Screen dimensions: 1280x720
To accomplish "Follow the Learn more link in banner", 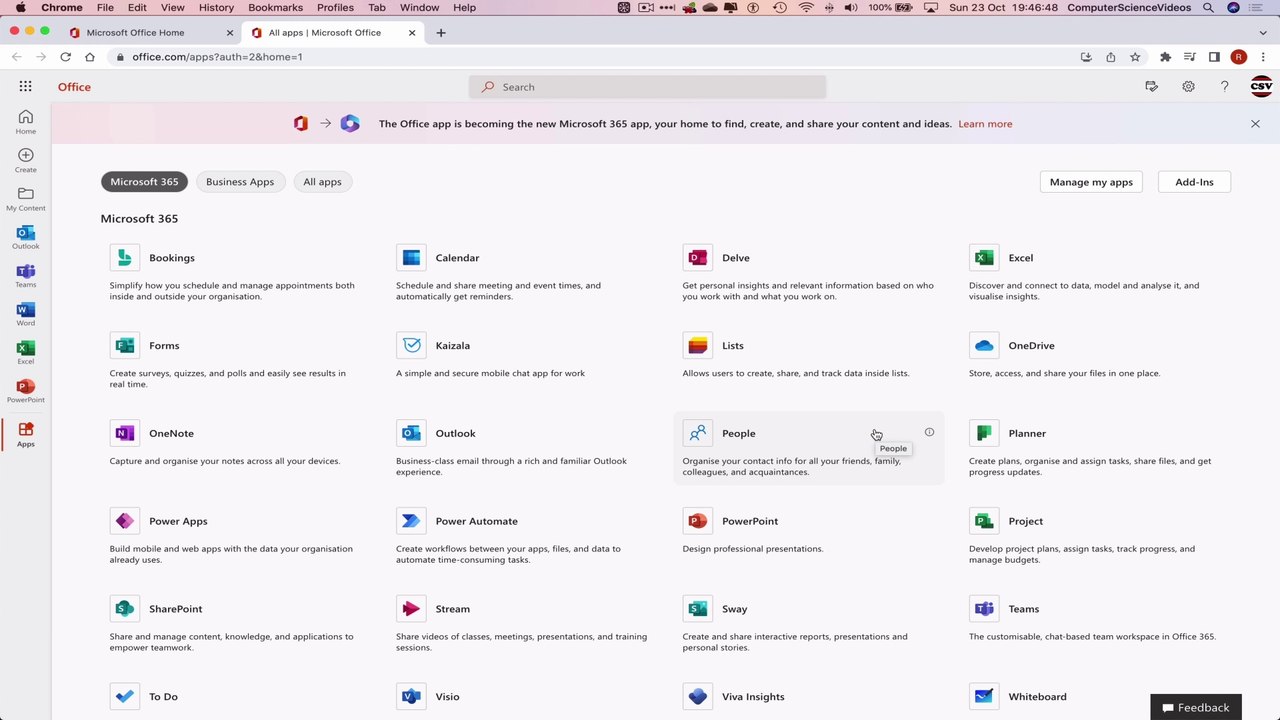I will [985, 124].
